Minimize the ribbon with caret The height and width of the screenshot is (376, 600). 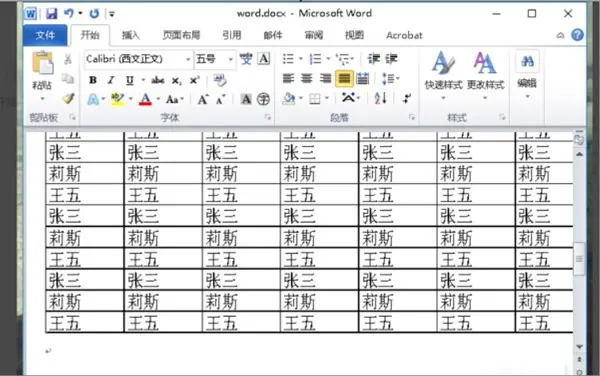pyautogui.click(x=560, y=36)
